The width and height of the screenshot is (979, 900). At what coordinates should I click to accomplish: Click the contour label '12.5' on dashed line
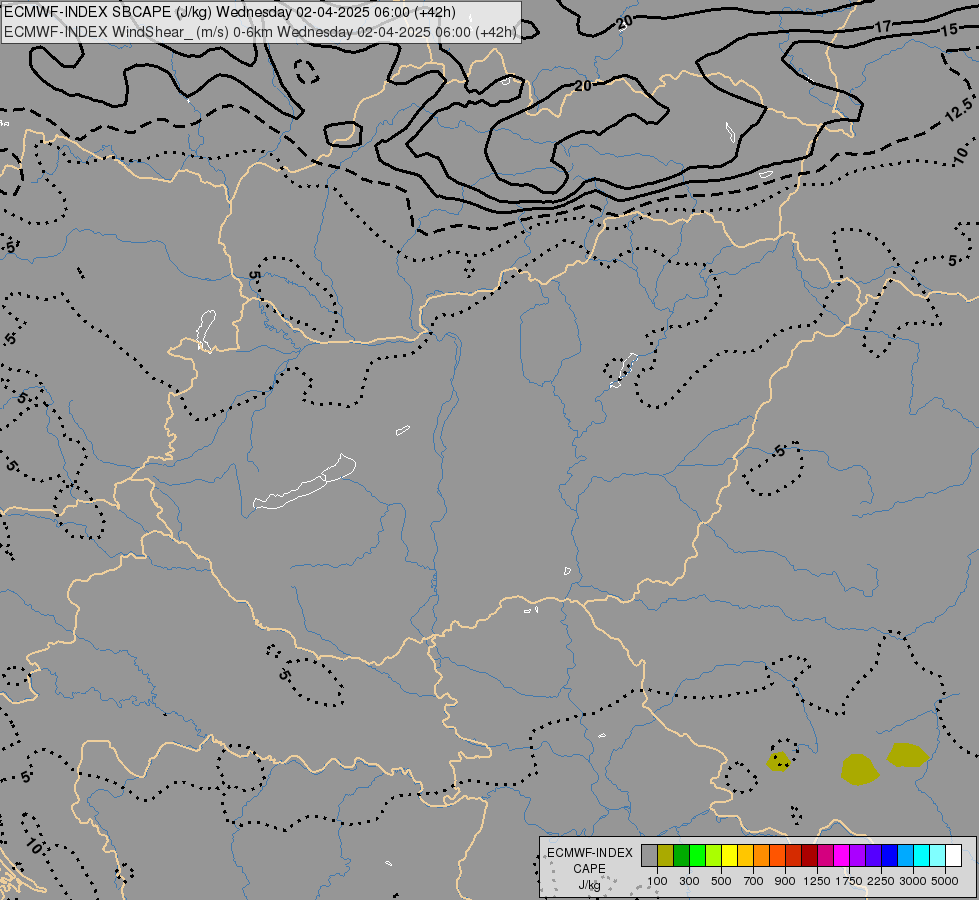[959, 110]
